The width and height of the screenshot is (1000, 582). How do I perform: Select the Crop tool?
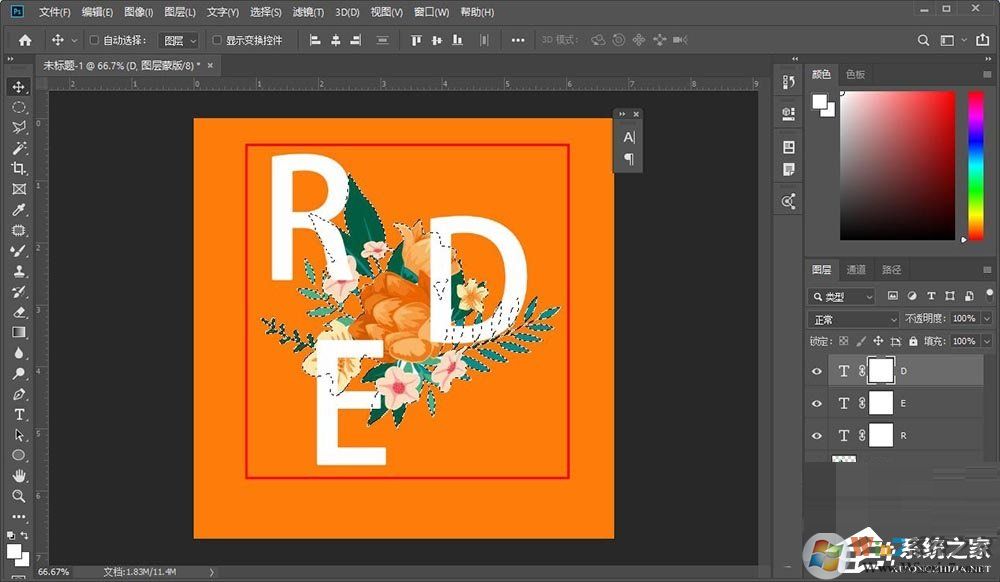[18, 167]
